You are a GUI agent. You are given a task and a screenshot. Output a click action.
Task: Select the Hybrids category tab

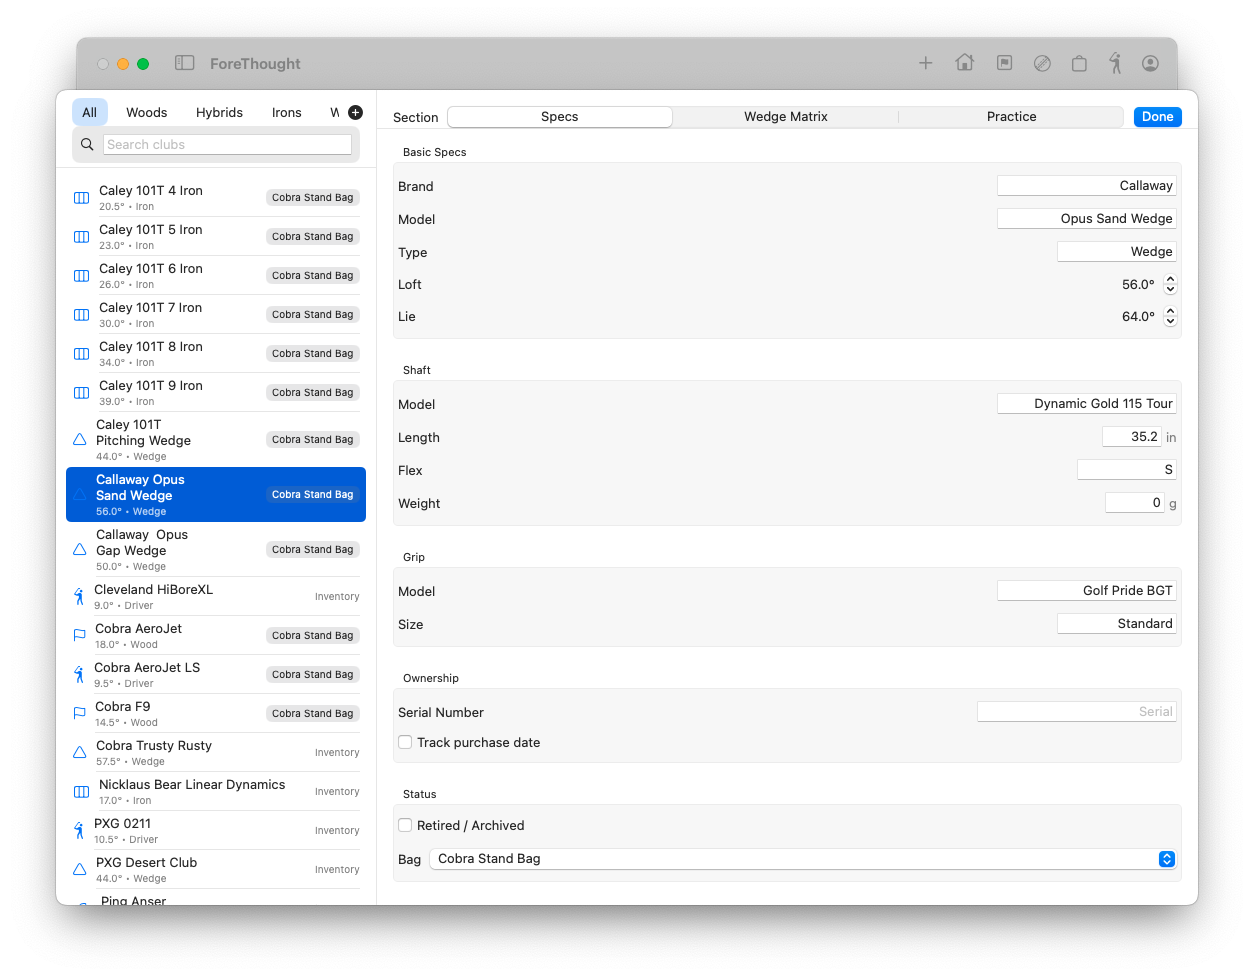[x=220, y=112]
